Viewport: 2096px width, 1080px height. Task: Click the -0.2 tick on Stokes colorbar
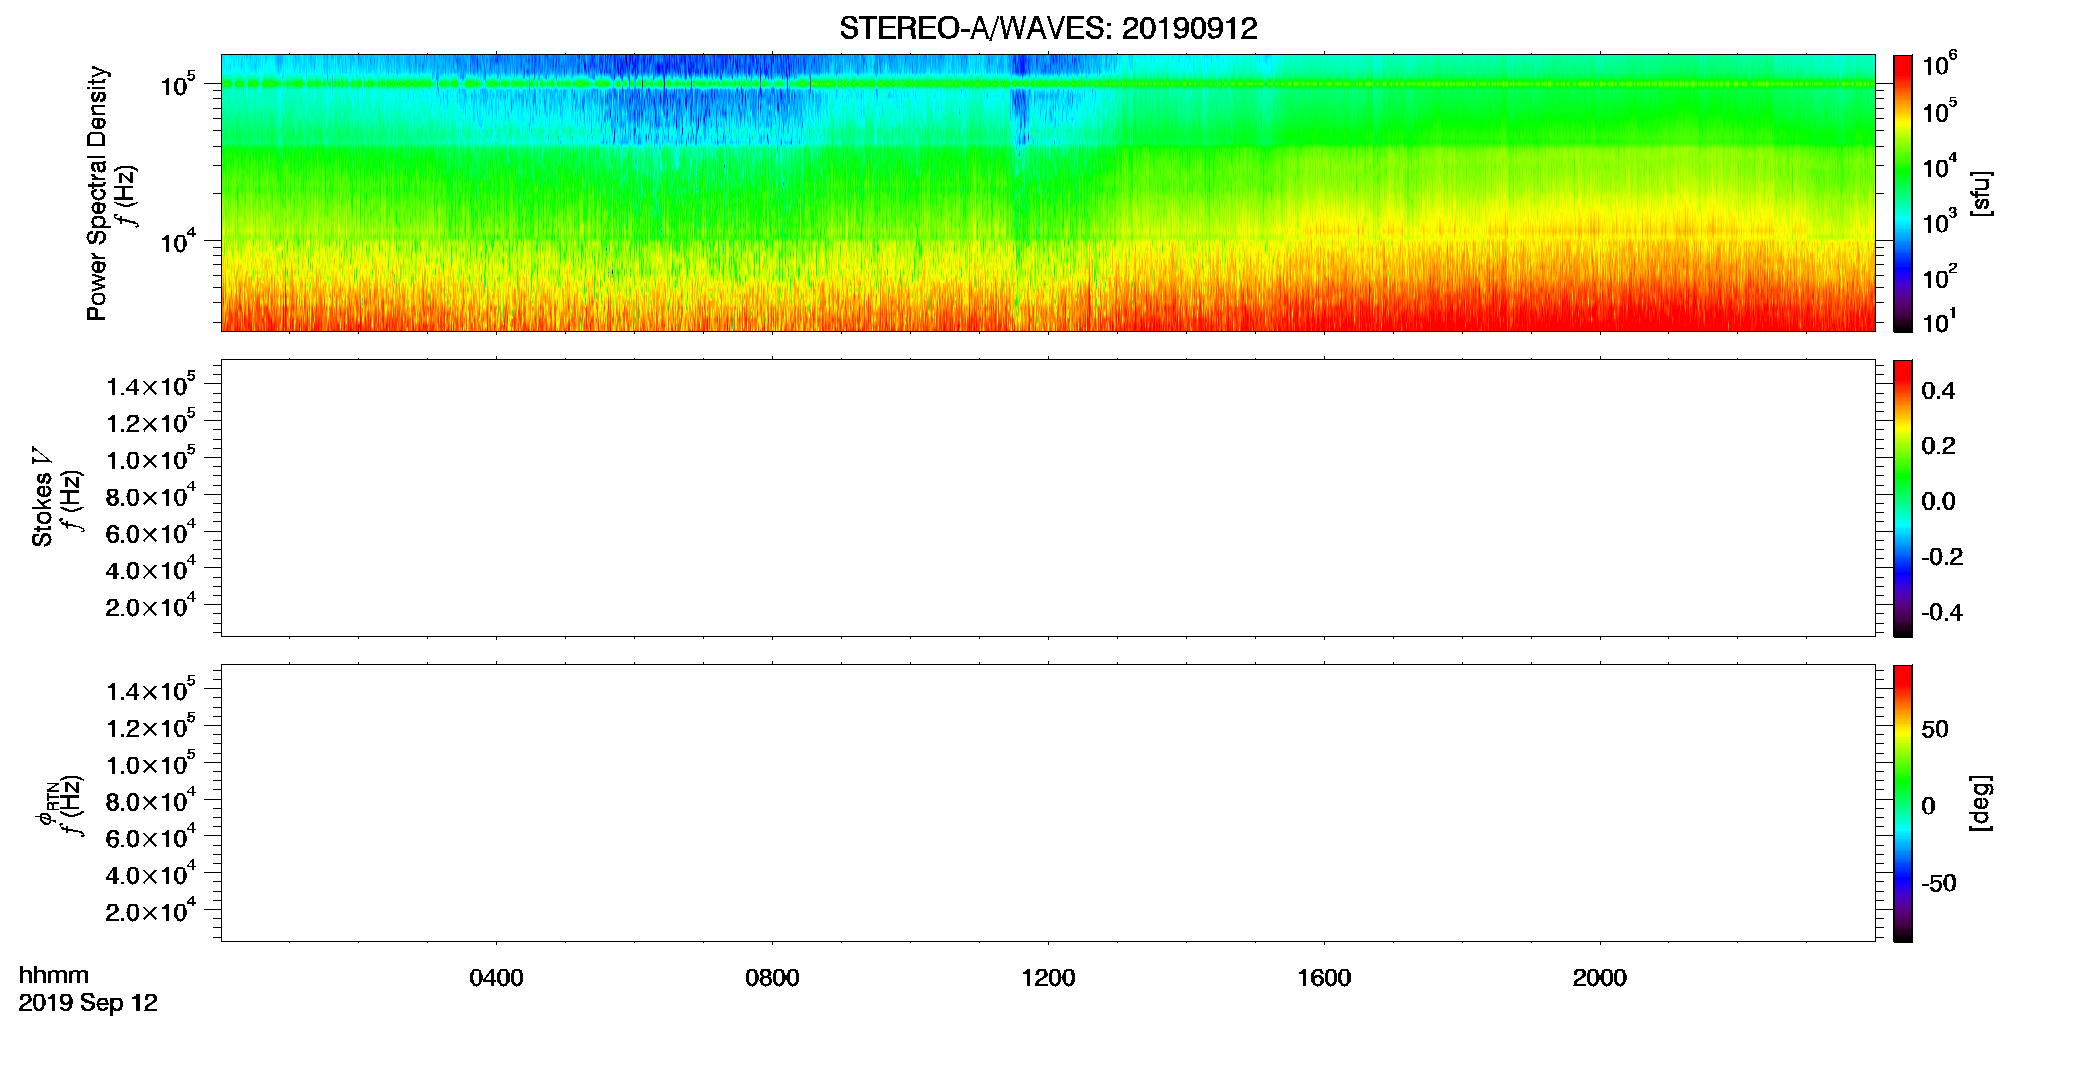(x=1942, y=557)
